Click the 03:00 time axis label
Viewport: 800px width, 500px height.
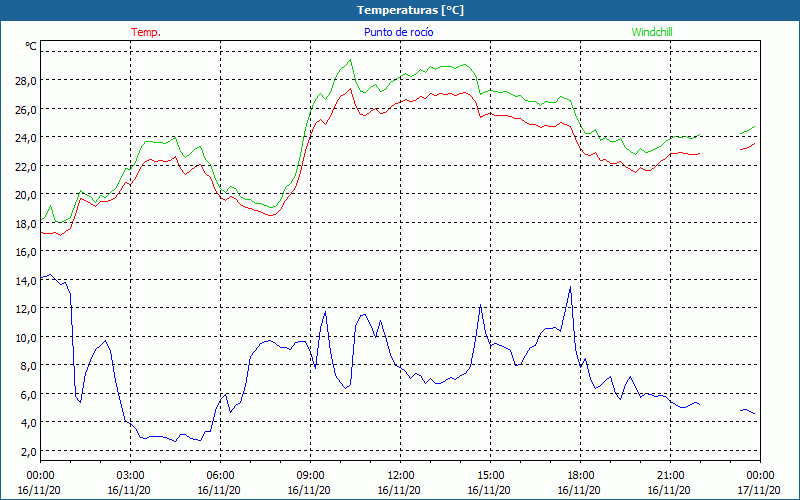click(130, 475)
